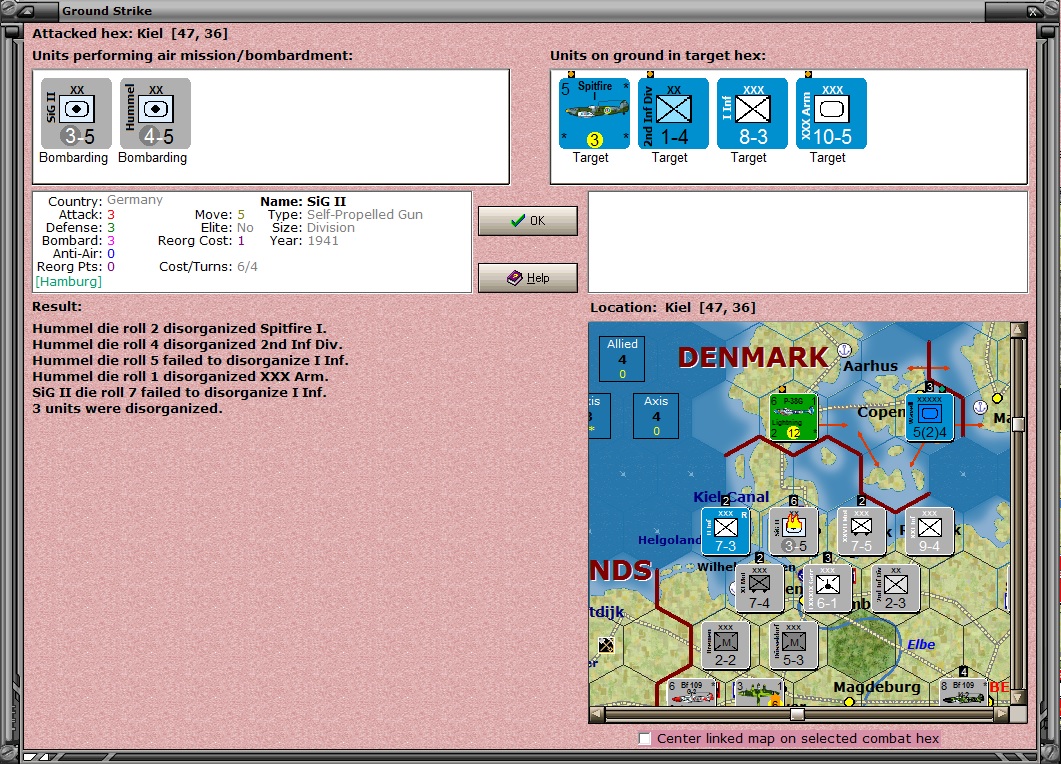Select the Hummel bombarding unit counter
Image resolution: width=1061 pixels, height=764 pixels.
(x=155, y=113)
